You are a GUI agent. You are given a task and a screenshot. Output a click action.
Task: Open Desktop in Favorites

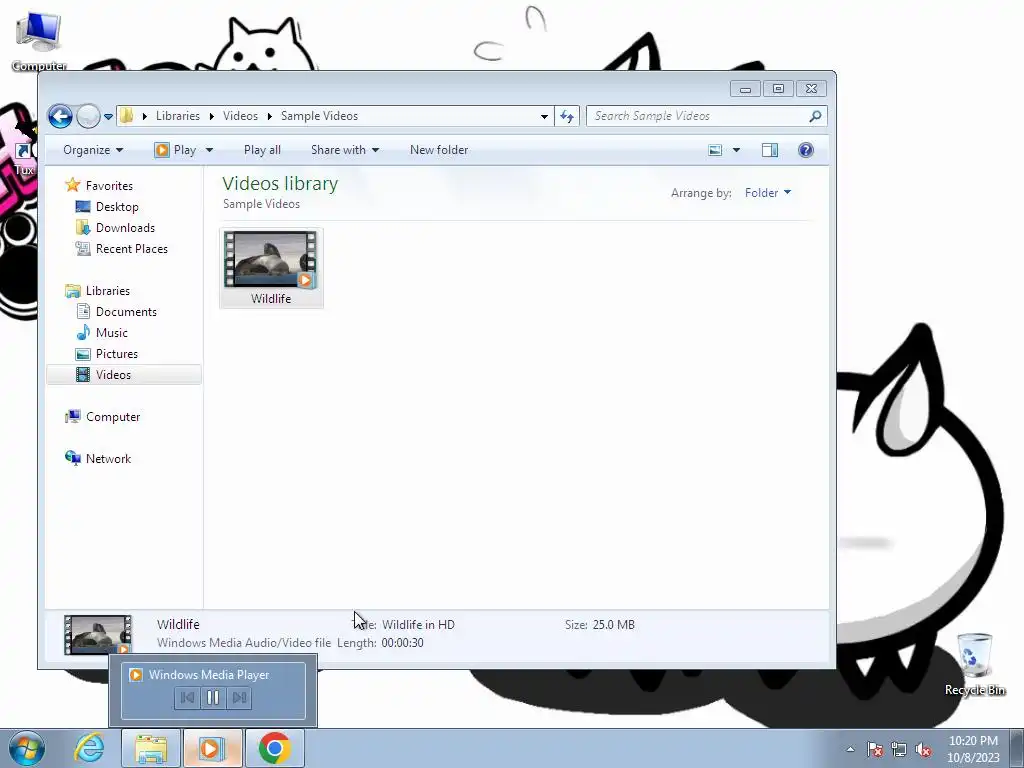tap(117, 206)
